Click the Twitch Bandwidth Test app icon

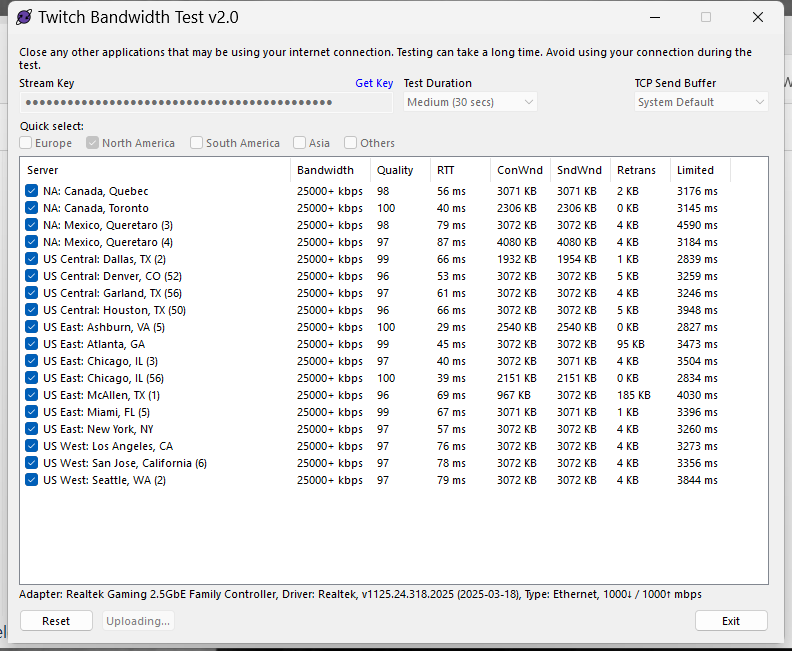(x=24, y=17)
